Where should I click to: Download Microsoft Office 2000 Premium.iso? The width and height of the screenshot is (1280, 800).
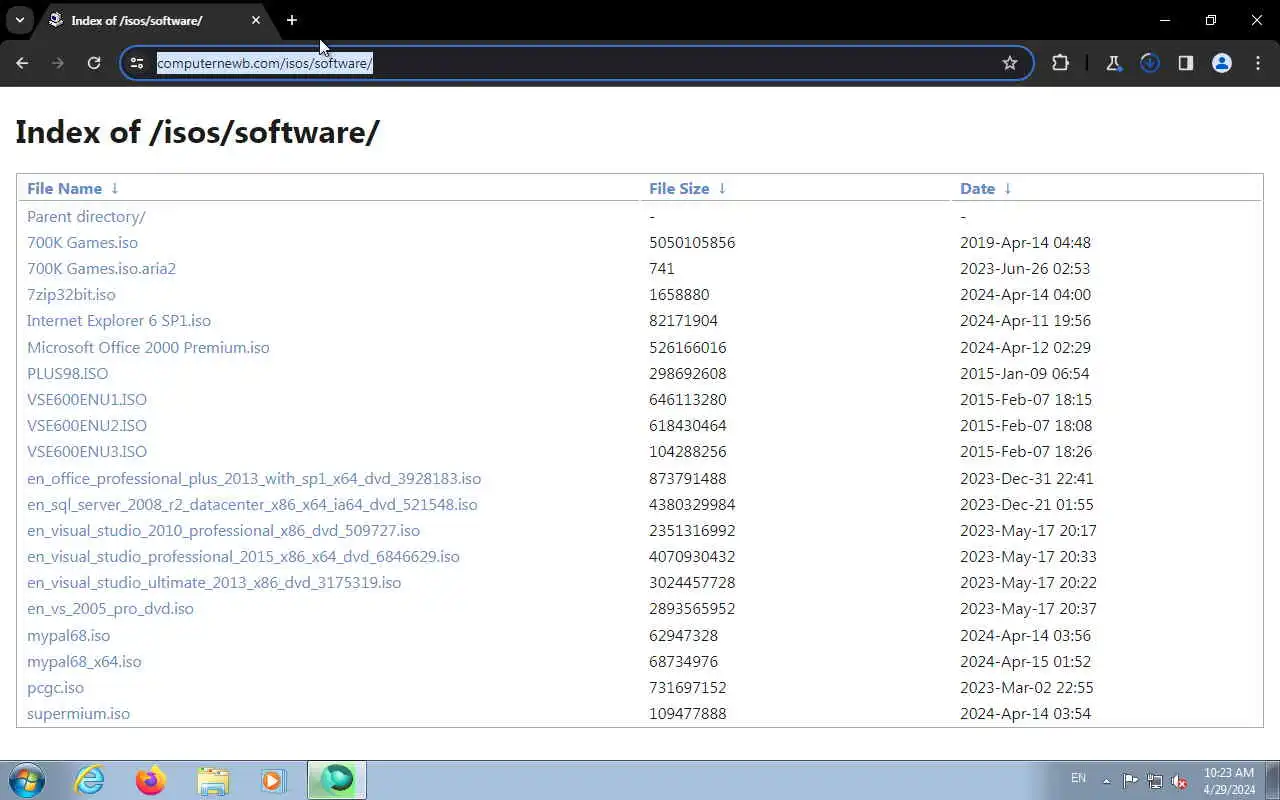(x=148, y=347)
